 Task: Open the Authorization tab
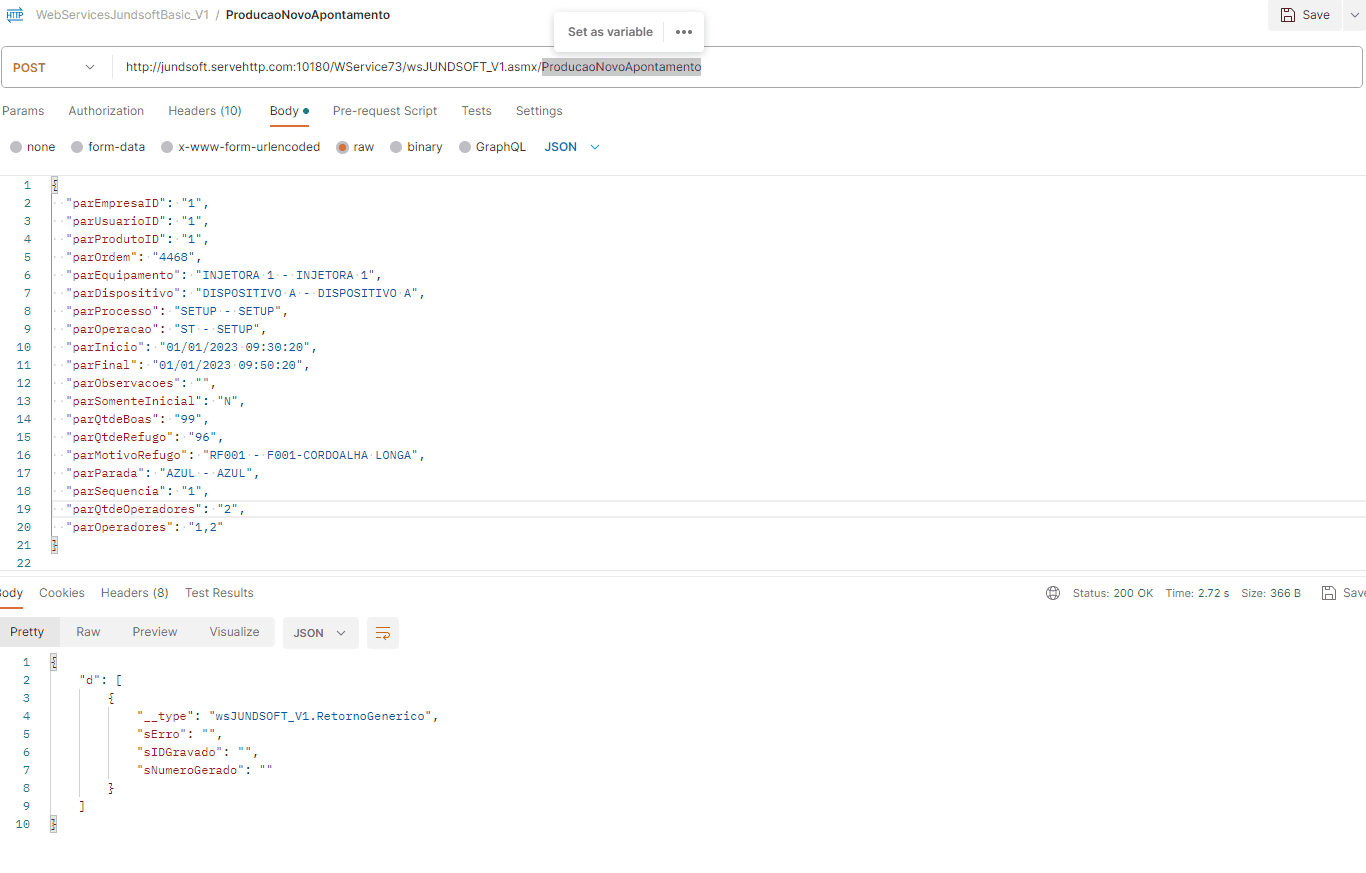pyautogui.click(x=106, y=111)
